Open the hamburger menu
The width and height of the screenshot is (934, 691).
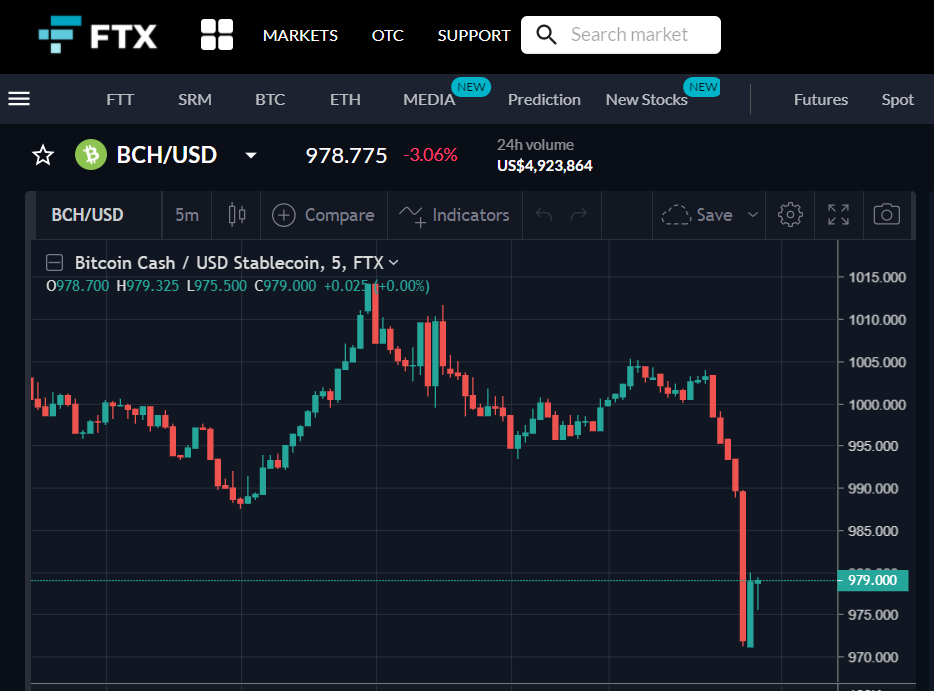tap(19, 99)
